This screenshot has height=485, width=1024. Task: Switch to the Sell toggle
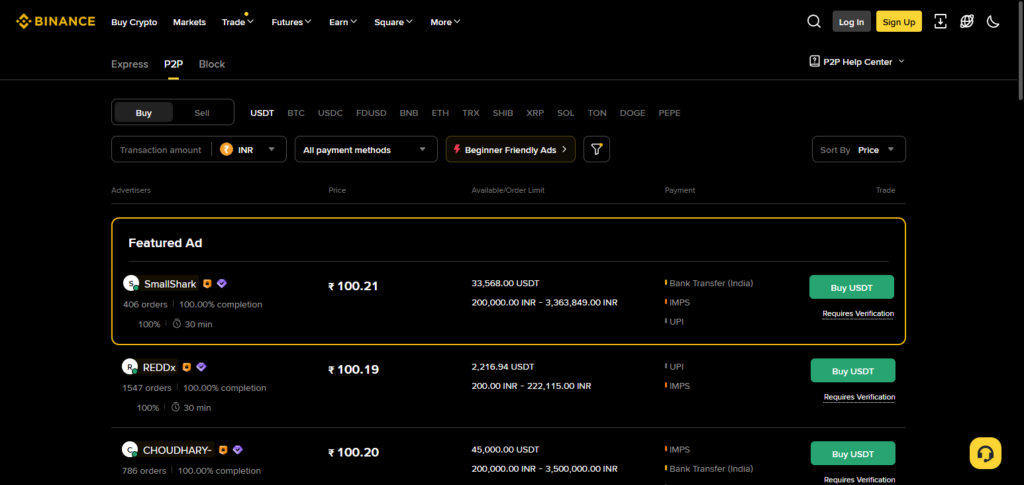202,112
